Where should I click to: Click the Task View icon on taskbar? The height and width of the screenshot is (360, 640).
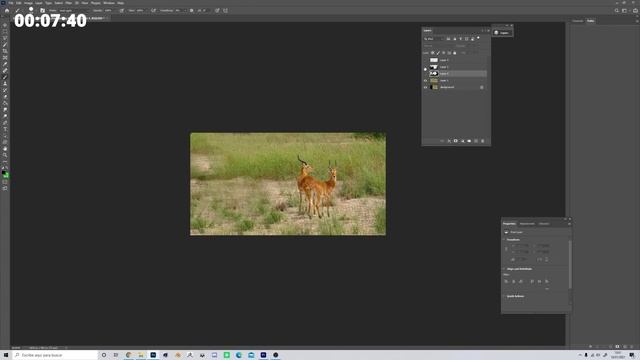(x=116, y=355)
